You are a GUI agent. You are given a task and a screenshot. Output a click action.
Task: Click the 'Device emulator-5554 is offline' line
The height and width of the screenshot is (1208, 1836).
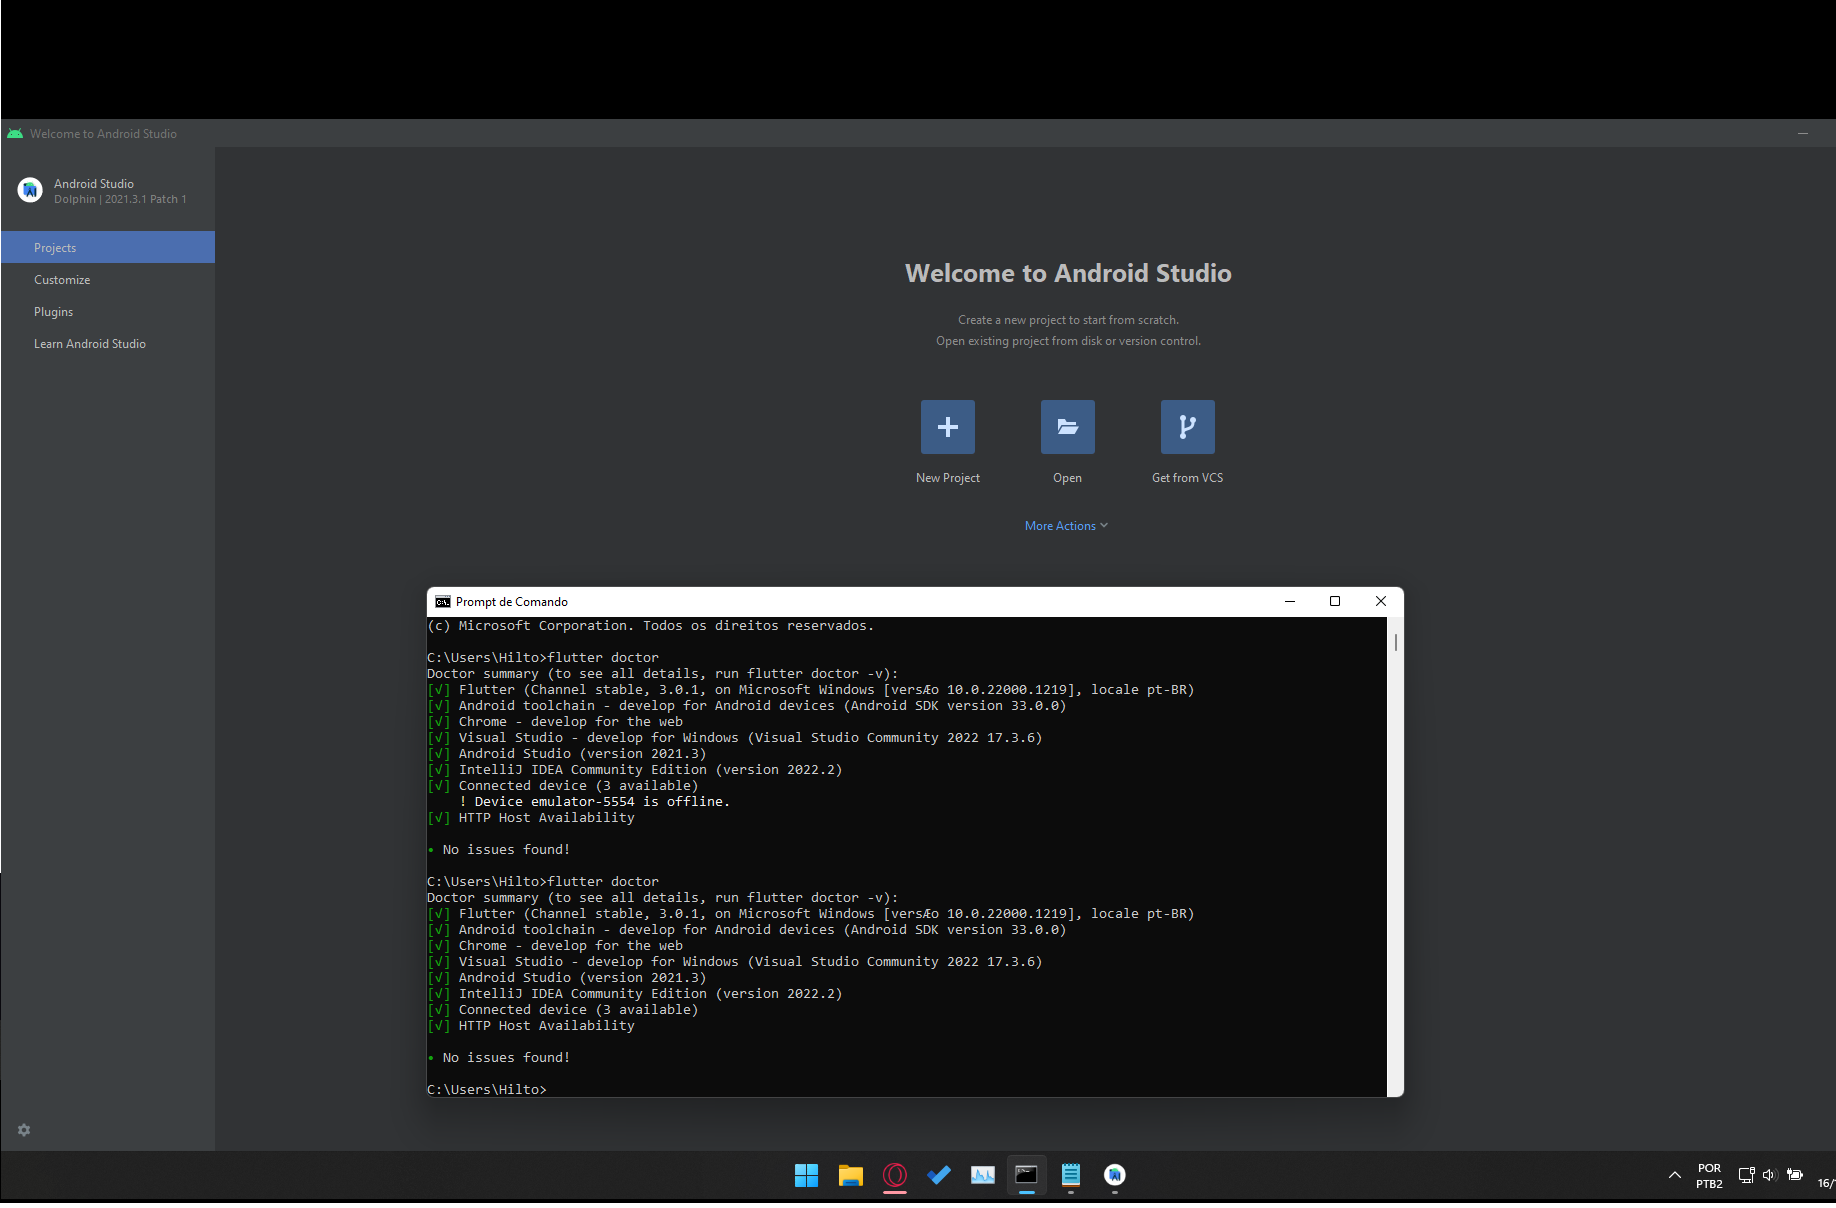click(594, 802)
